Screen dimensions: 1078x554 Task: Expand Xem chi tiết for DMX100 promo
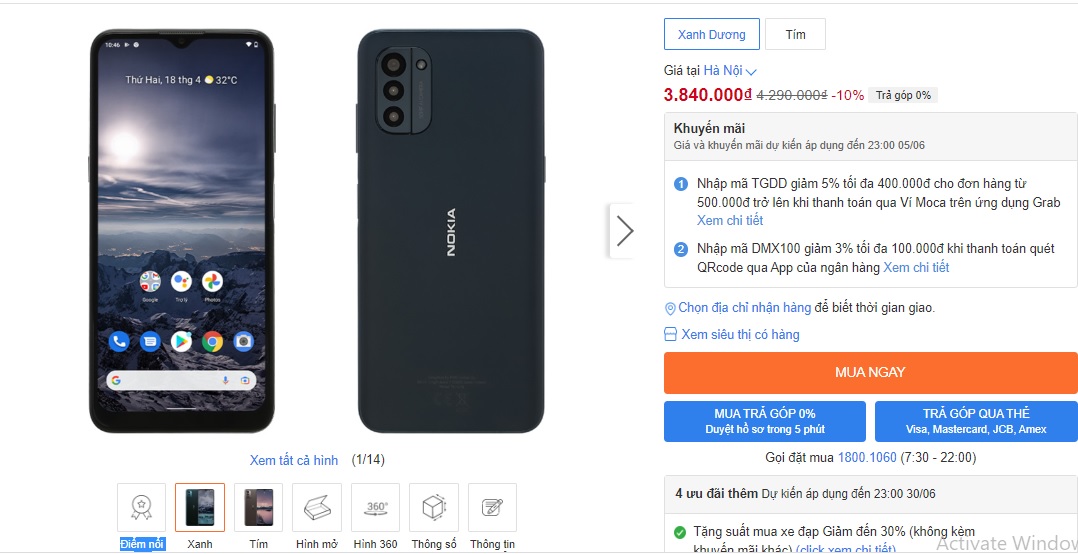pos(916,267)
